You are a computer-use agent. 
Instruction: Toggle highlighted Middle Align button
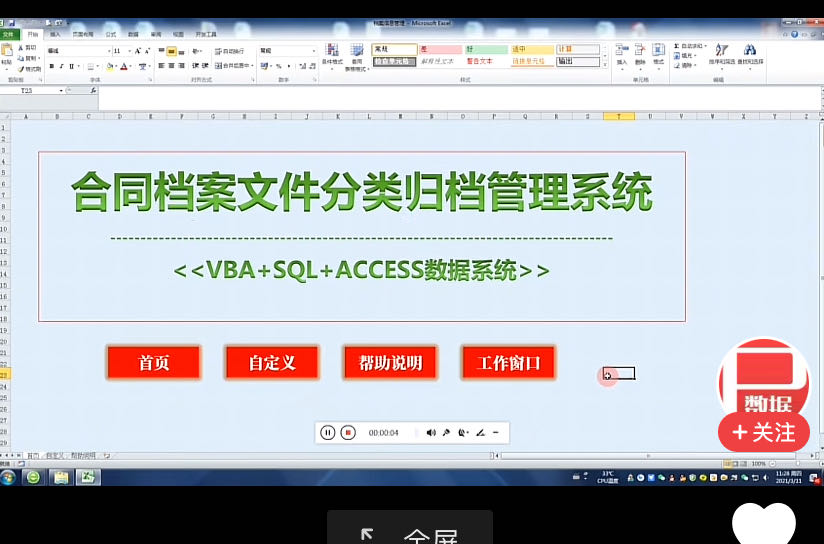(x=171, y=51)
